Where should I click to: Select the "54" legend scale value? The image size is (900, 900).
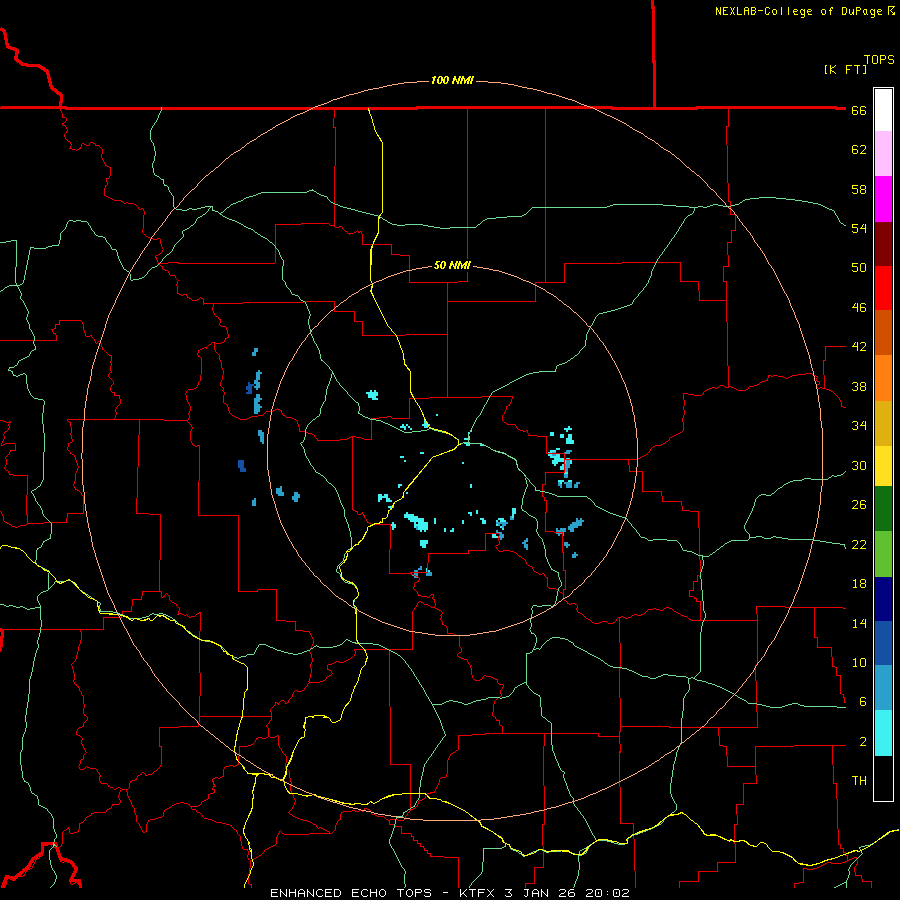click(859, 228)
